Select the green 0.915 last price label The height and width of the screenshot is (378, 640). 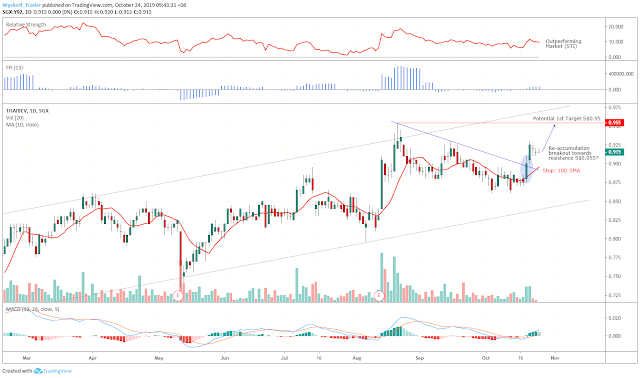click(615, 152)
